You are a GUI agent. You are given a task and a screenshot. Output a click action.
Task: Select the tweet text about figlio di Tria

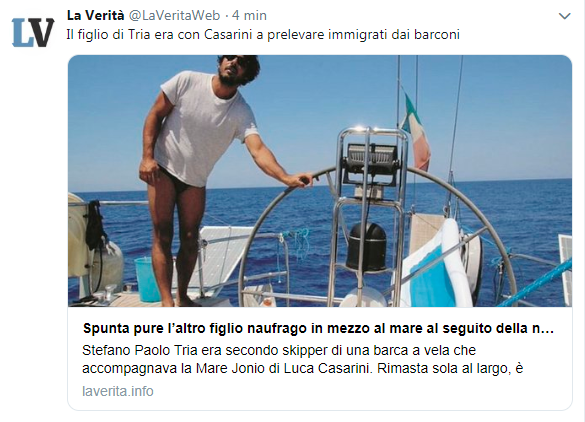point(263,34)
